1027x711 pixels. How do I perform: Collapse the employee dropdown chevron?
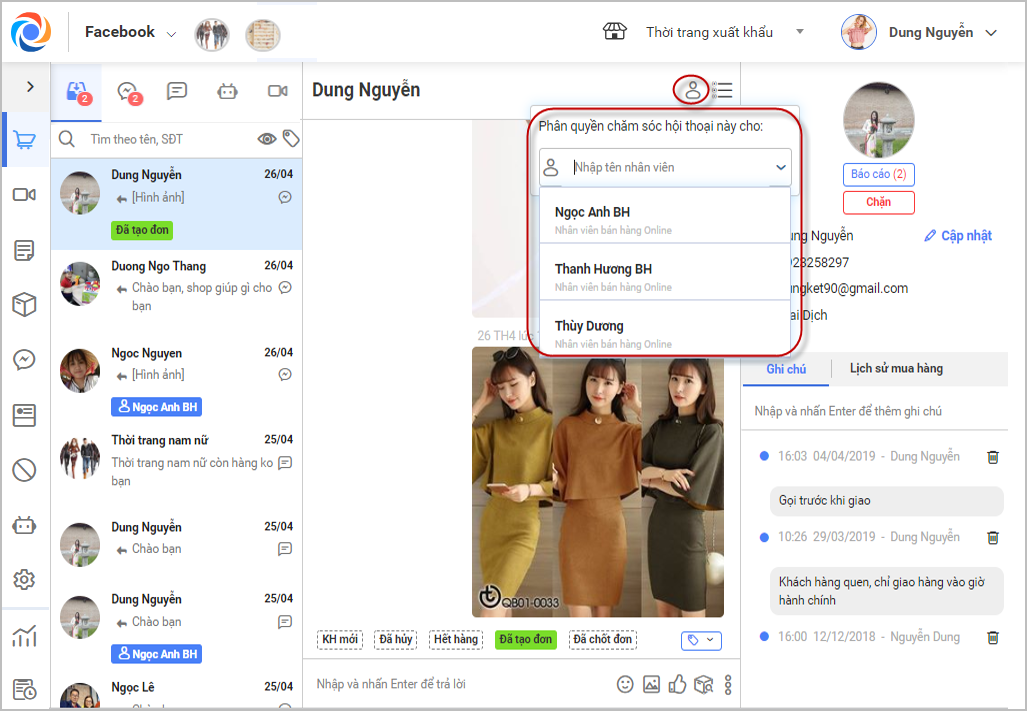pyautogui.click(x=781, y=167)
